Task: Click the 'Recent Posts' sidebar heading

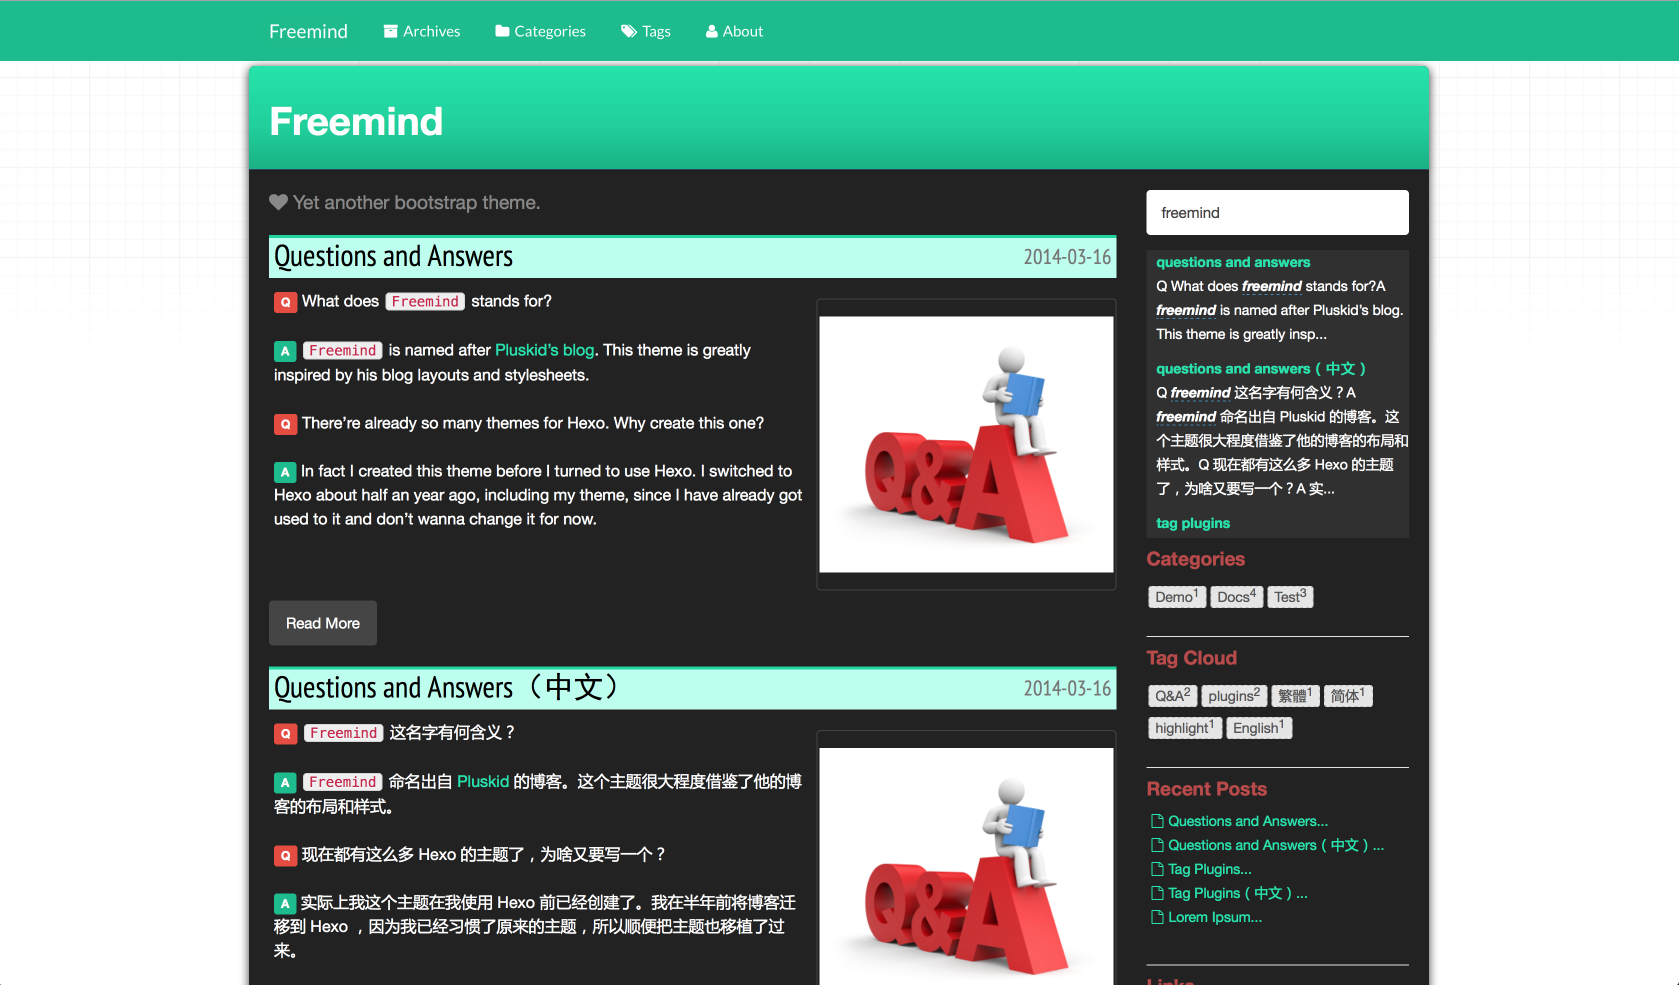Action: pos(1207,789)
